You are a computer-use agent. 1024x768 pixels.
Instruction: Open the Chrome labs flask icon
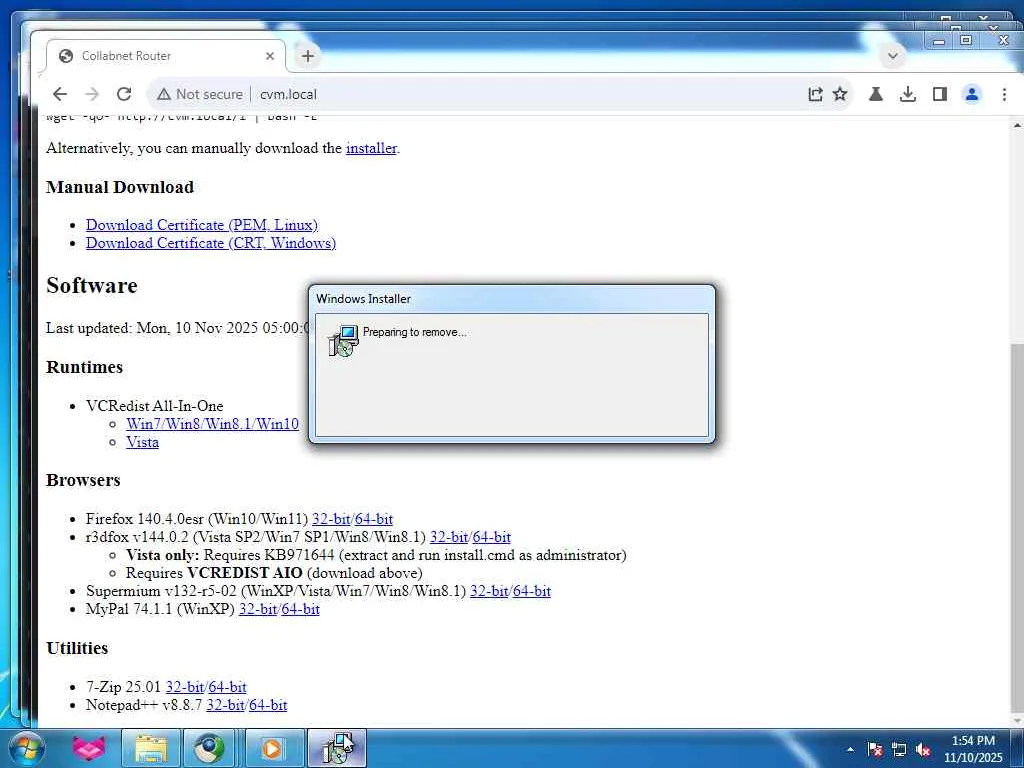[x=876, y=94]
